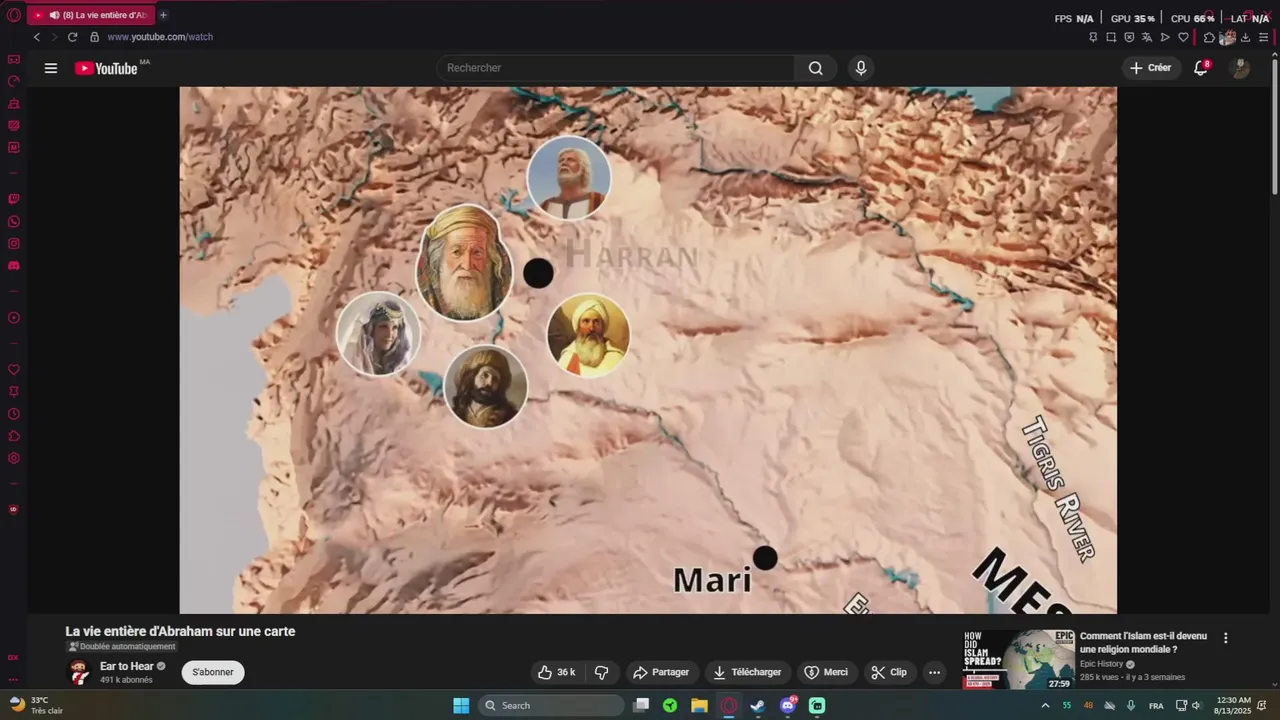The image size is (1280, 720).
Task: Open Easy Setup sliders icon
Action: click(1264, 37)
